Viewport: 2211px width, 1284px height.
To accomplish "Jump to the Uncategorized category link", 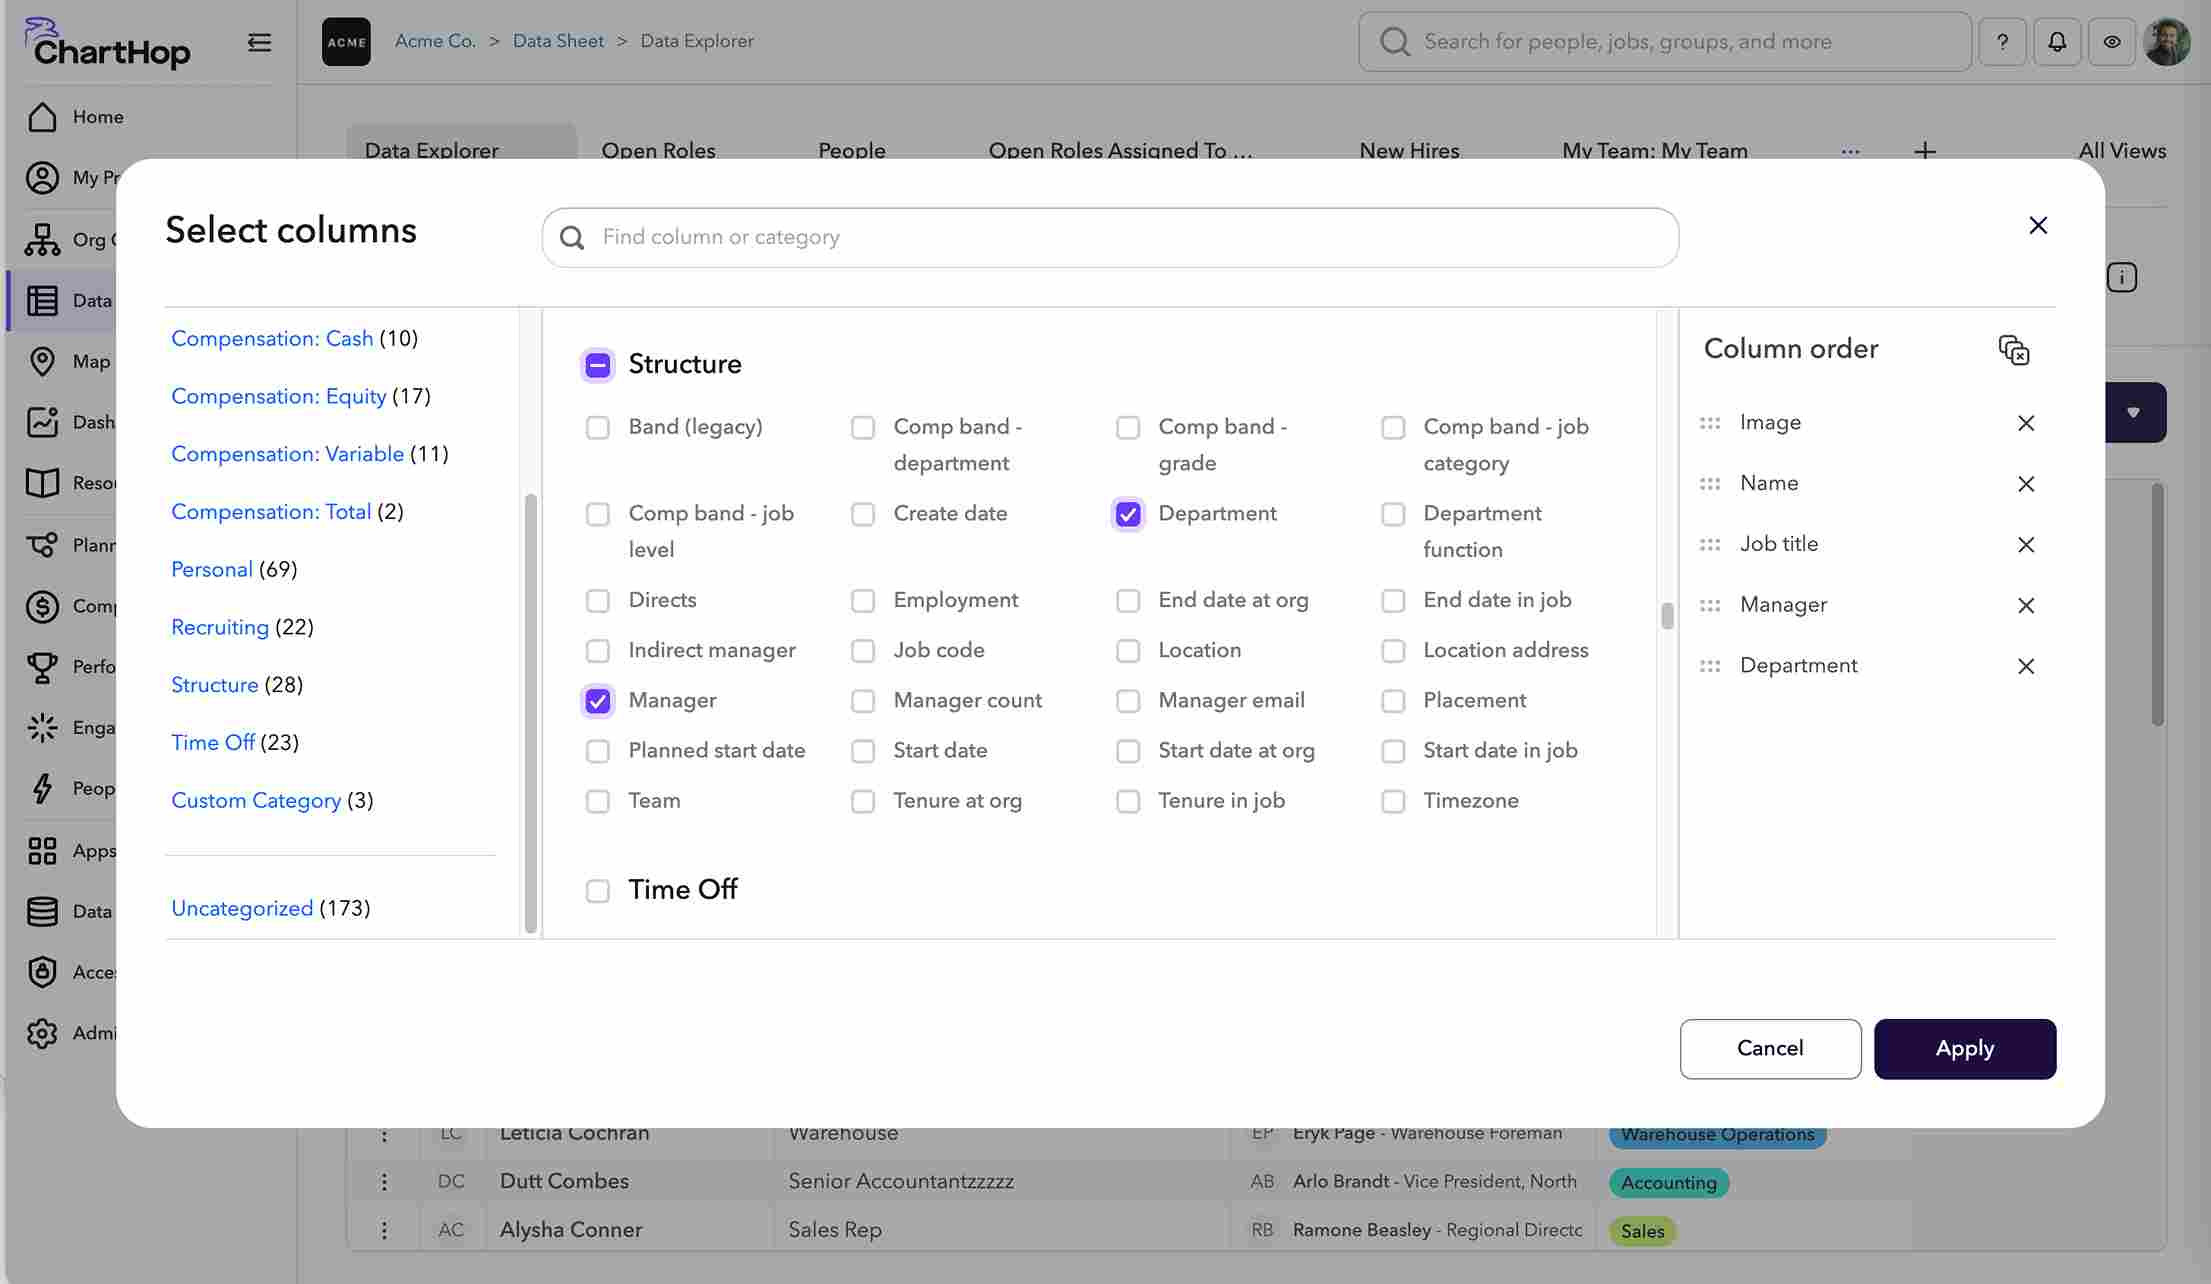I will pyautogui.click(x=242, y=908).
